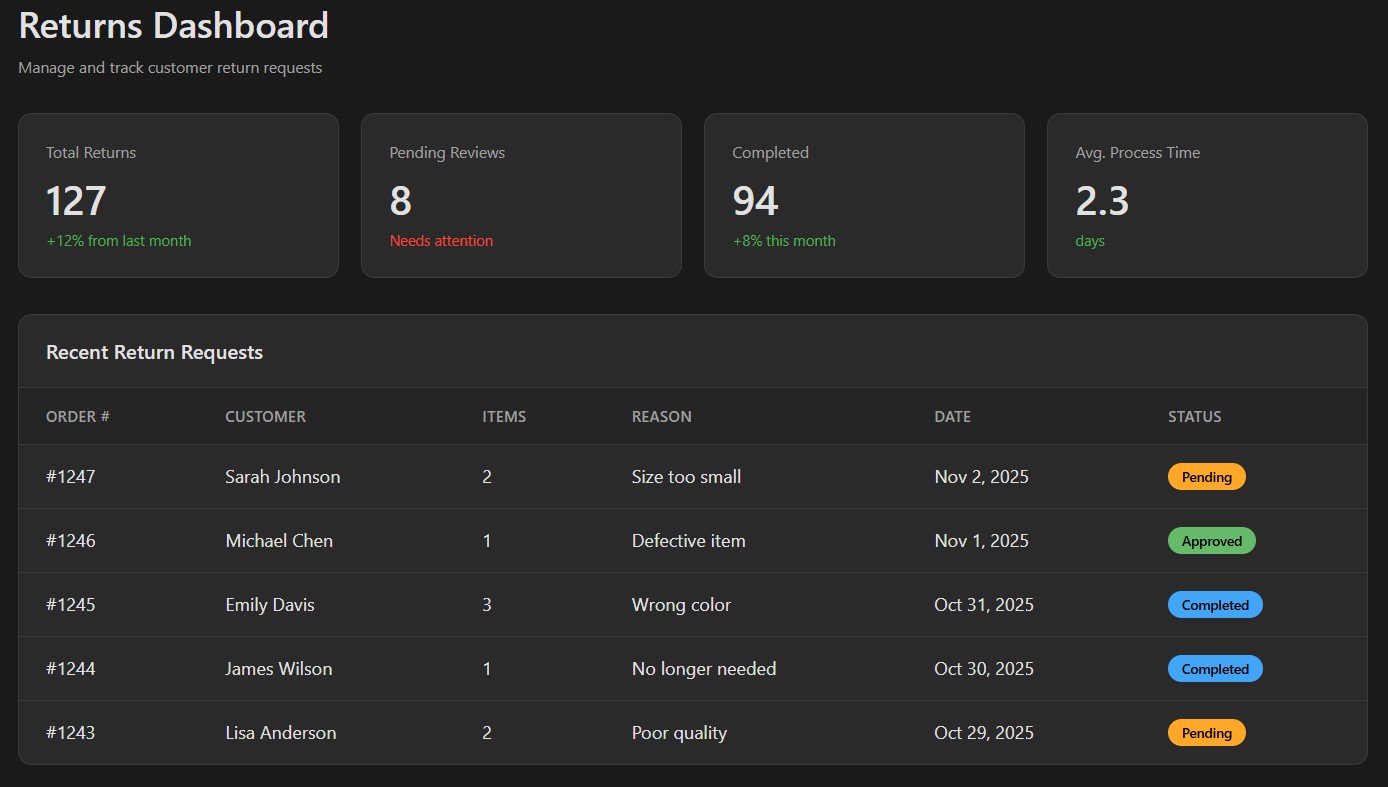This screenshot has width=1388, height=787.
Task: Click the Pending Reviews card showing 8
Action: (x=521, y=195)
